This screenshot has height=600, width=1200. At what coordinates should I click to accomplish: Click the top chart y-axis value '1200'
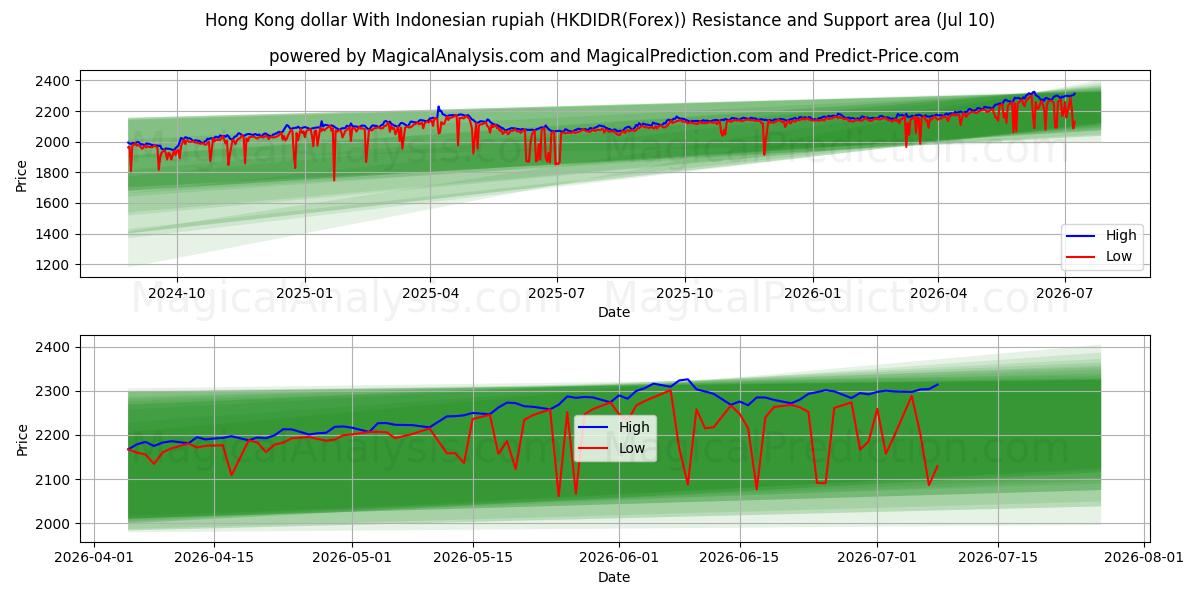54,265
